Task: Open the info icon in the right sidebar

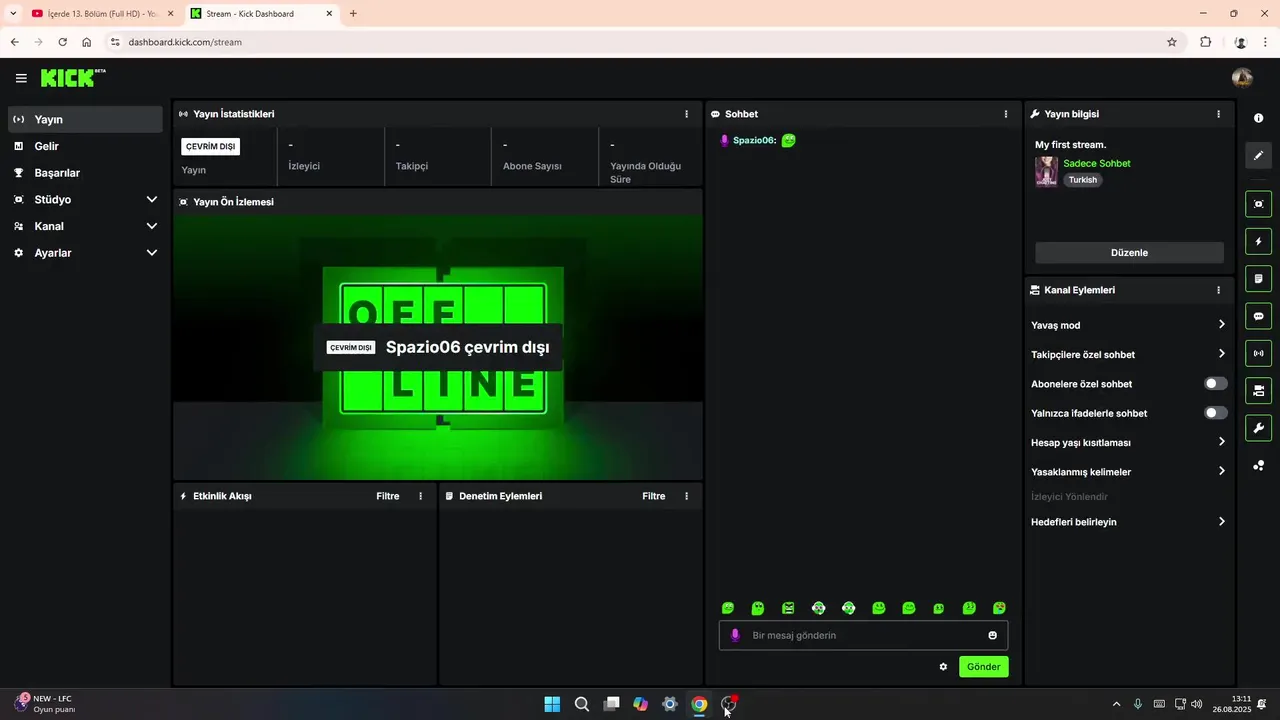Action: [1258, 118]
